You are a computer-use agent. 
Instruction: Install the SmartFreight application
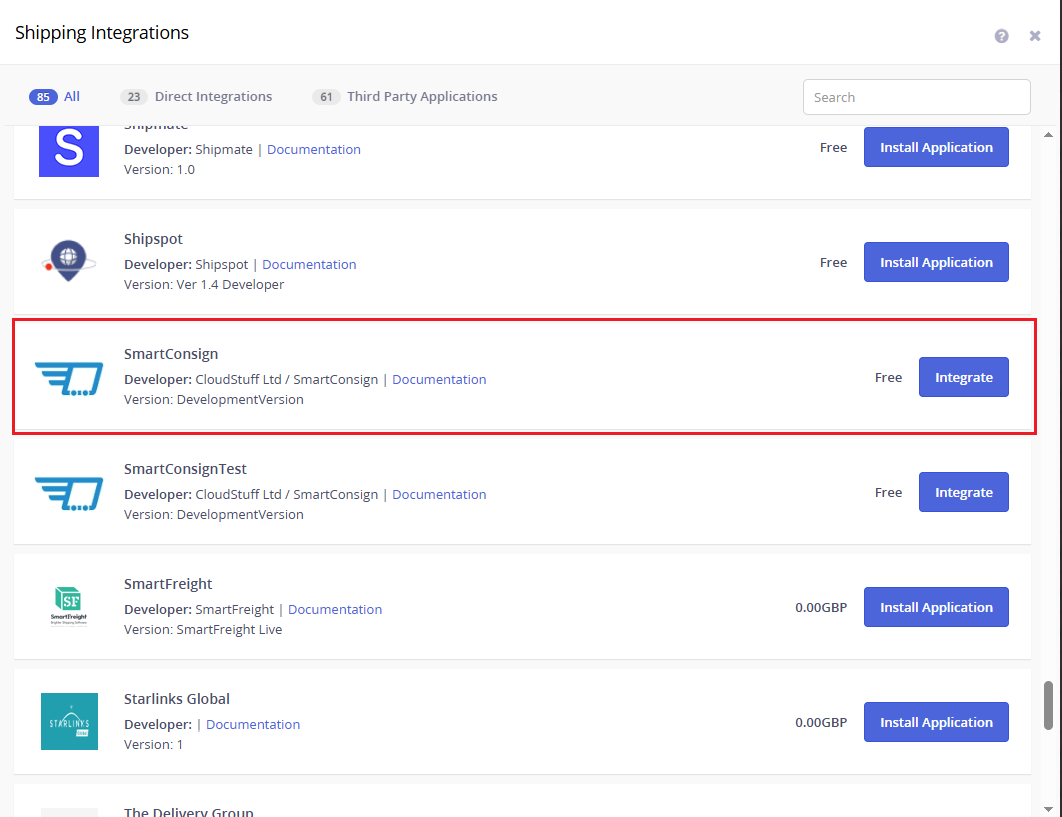pos(936,607)
